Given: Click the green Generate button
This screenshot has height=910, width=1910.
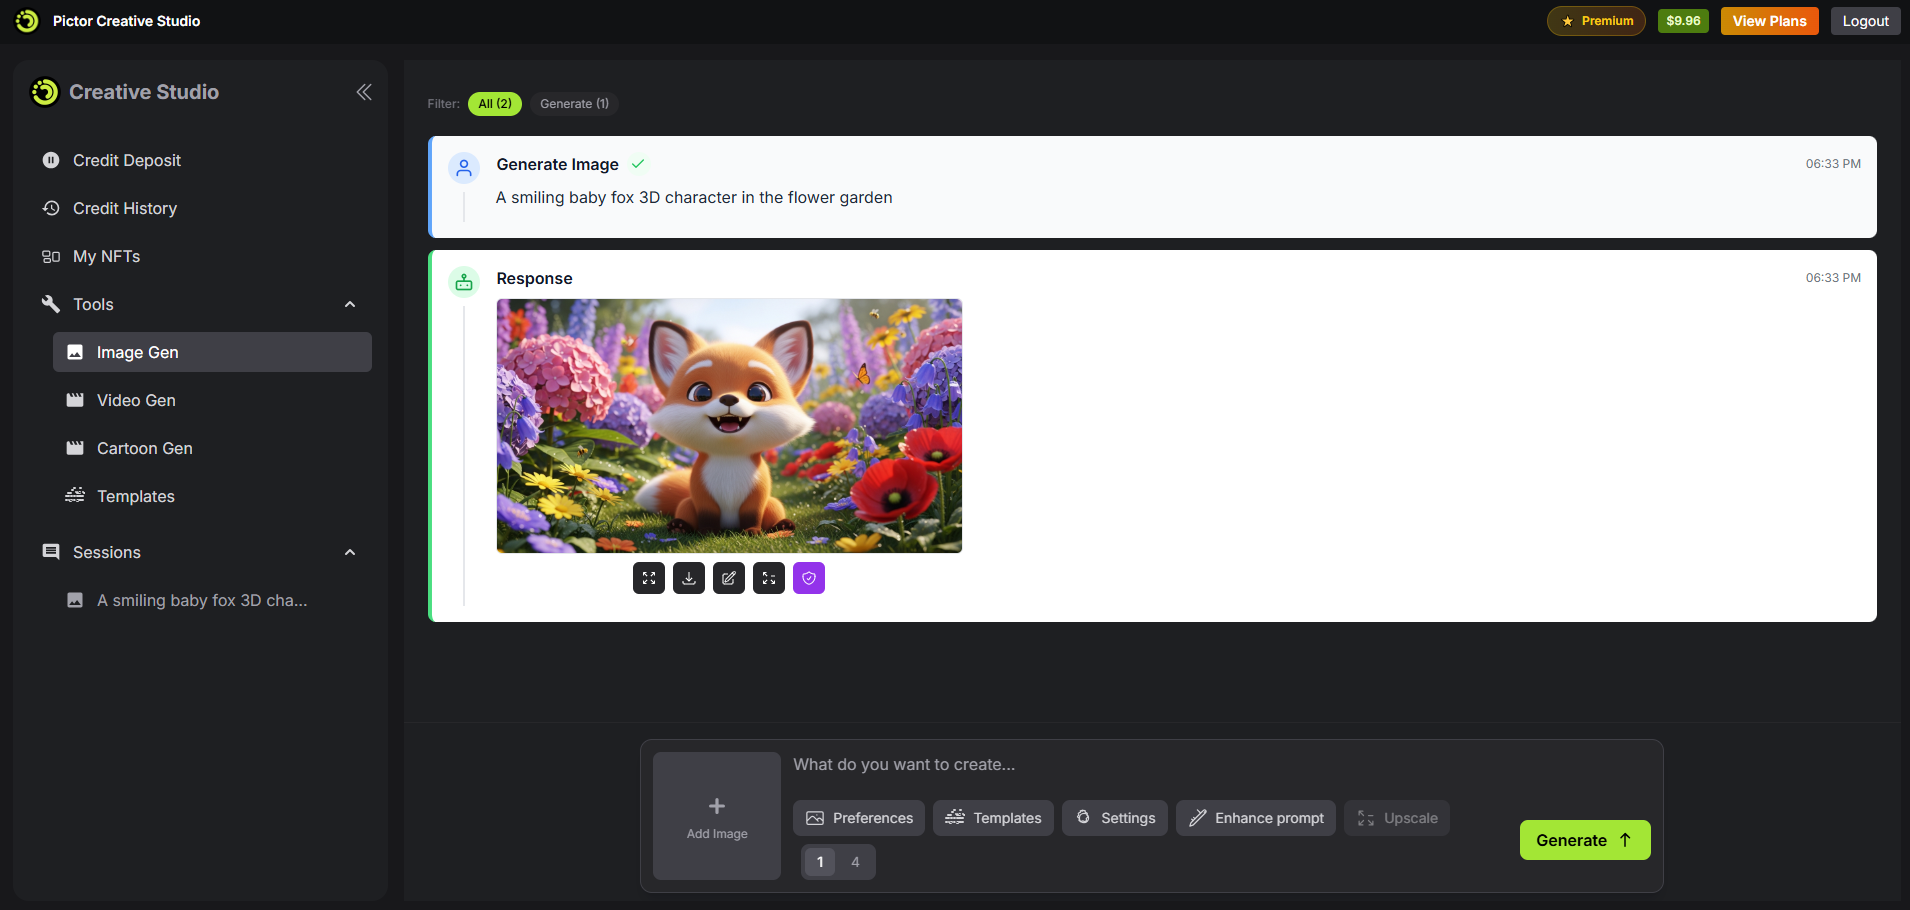Looking at the screenshot, I should (1584, 840).
